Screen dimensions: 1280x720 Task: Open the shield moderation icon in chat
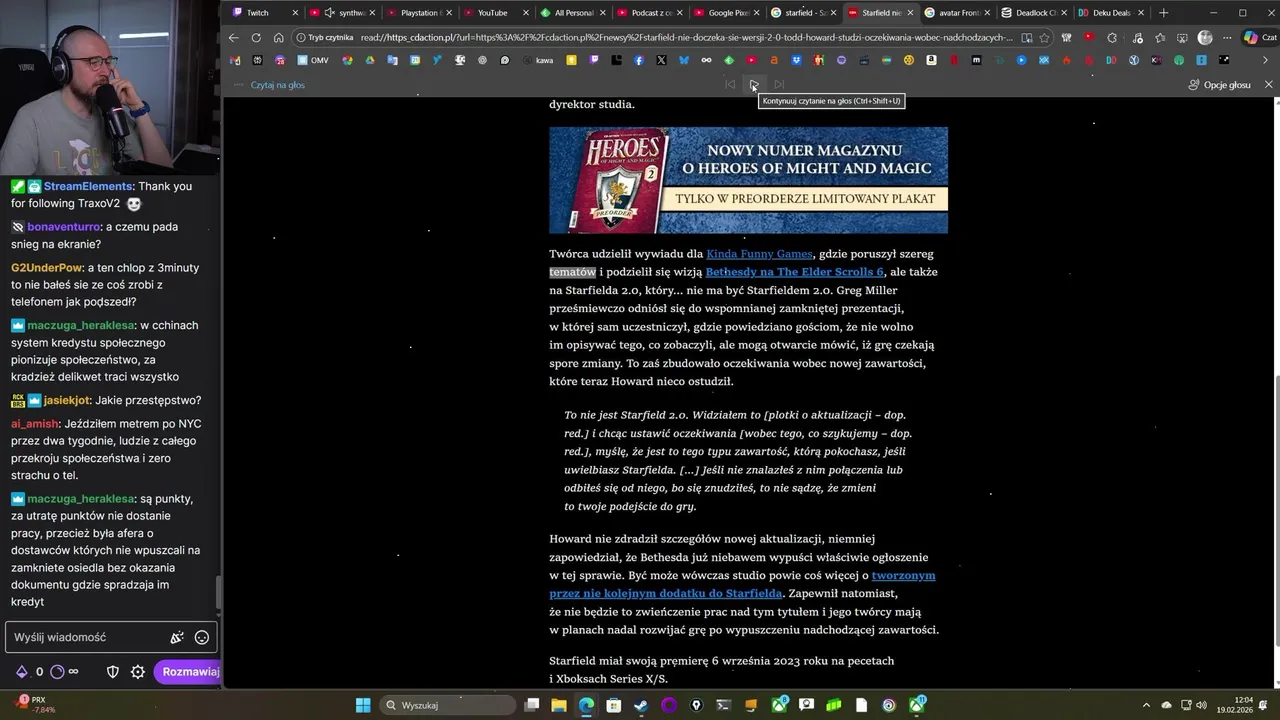pos(113,672)
